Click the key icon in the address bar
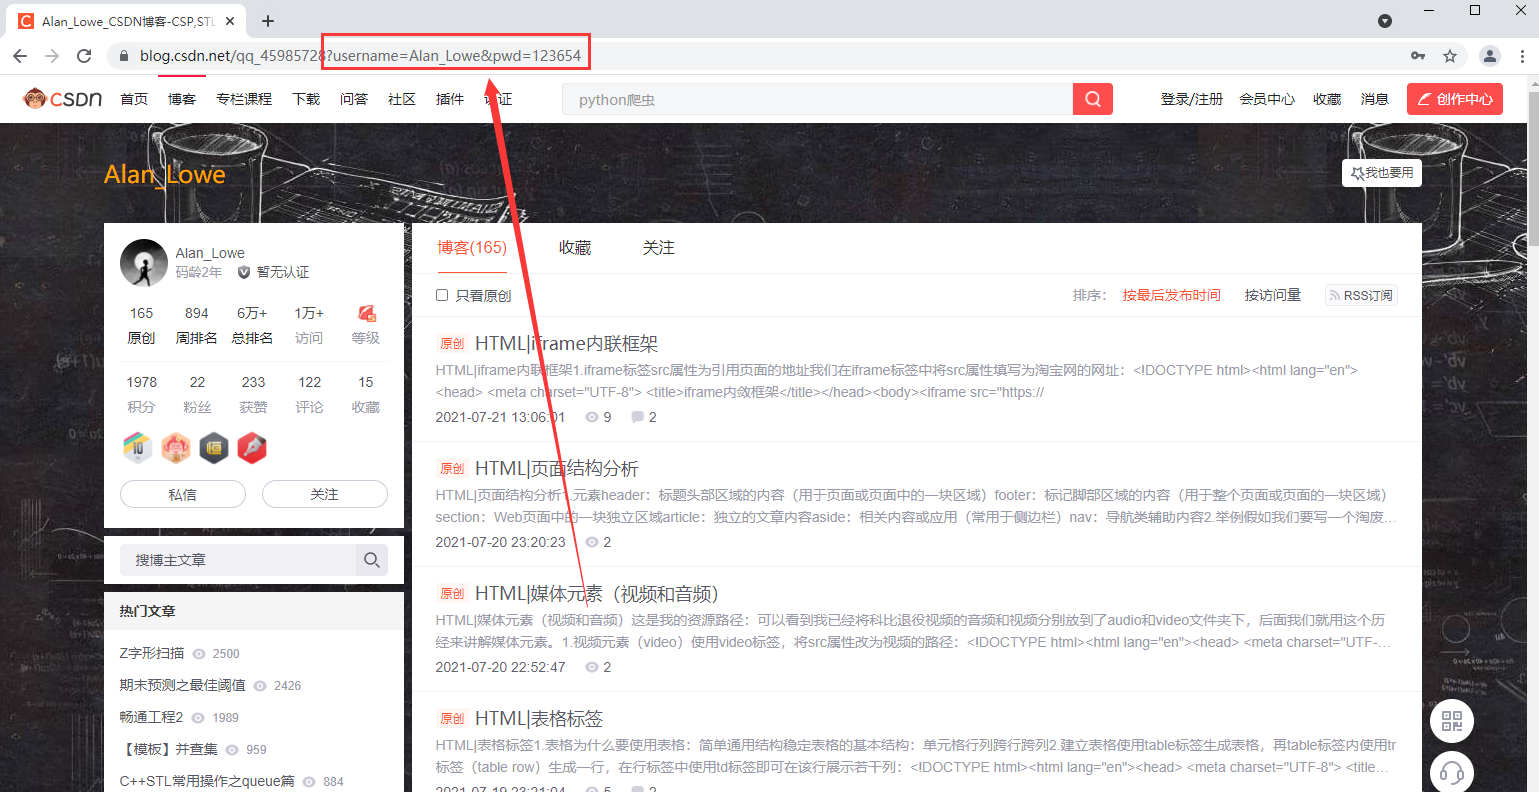 click(x=1419, y=56)
